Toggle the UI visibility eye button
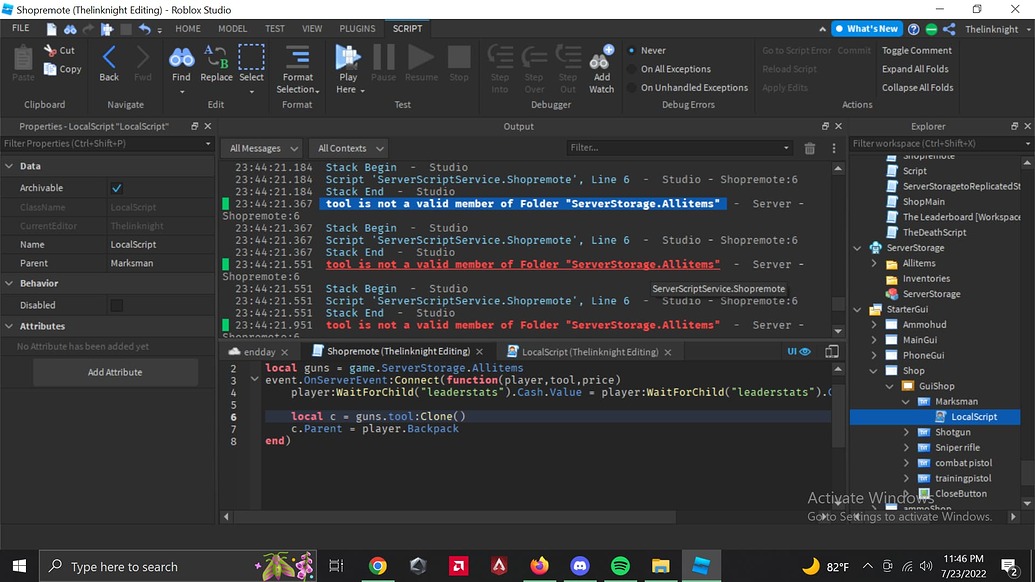The width and height of the screenshot is (1035, 582). tap(799, 352)
